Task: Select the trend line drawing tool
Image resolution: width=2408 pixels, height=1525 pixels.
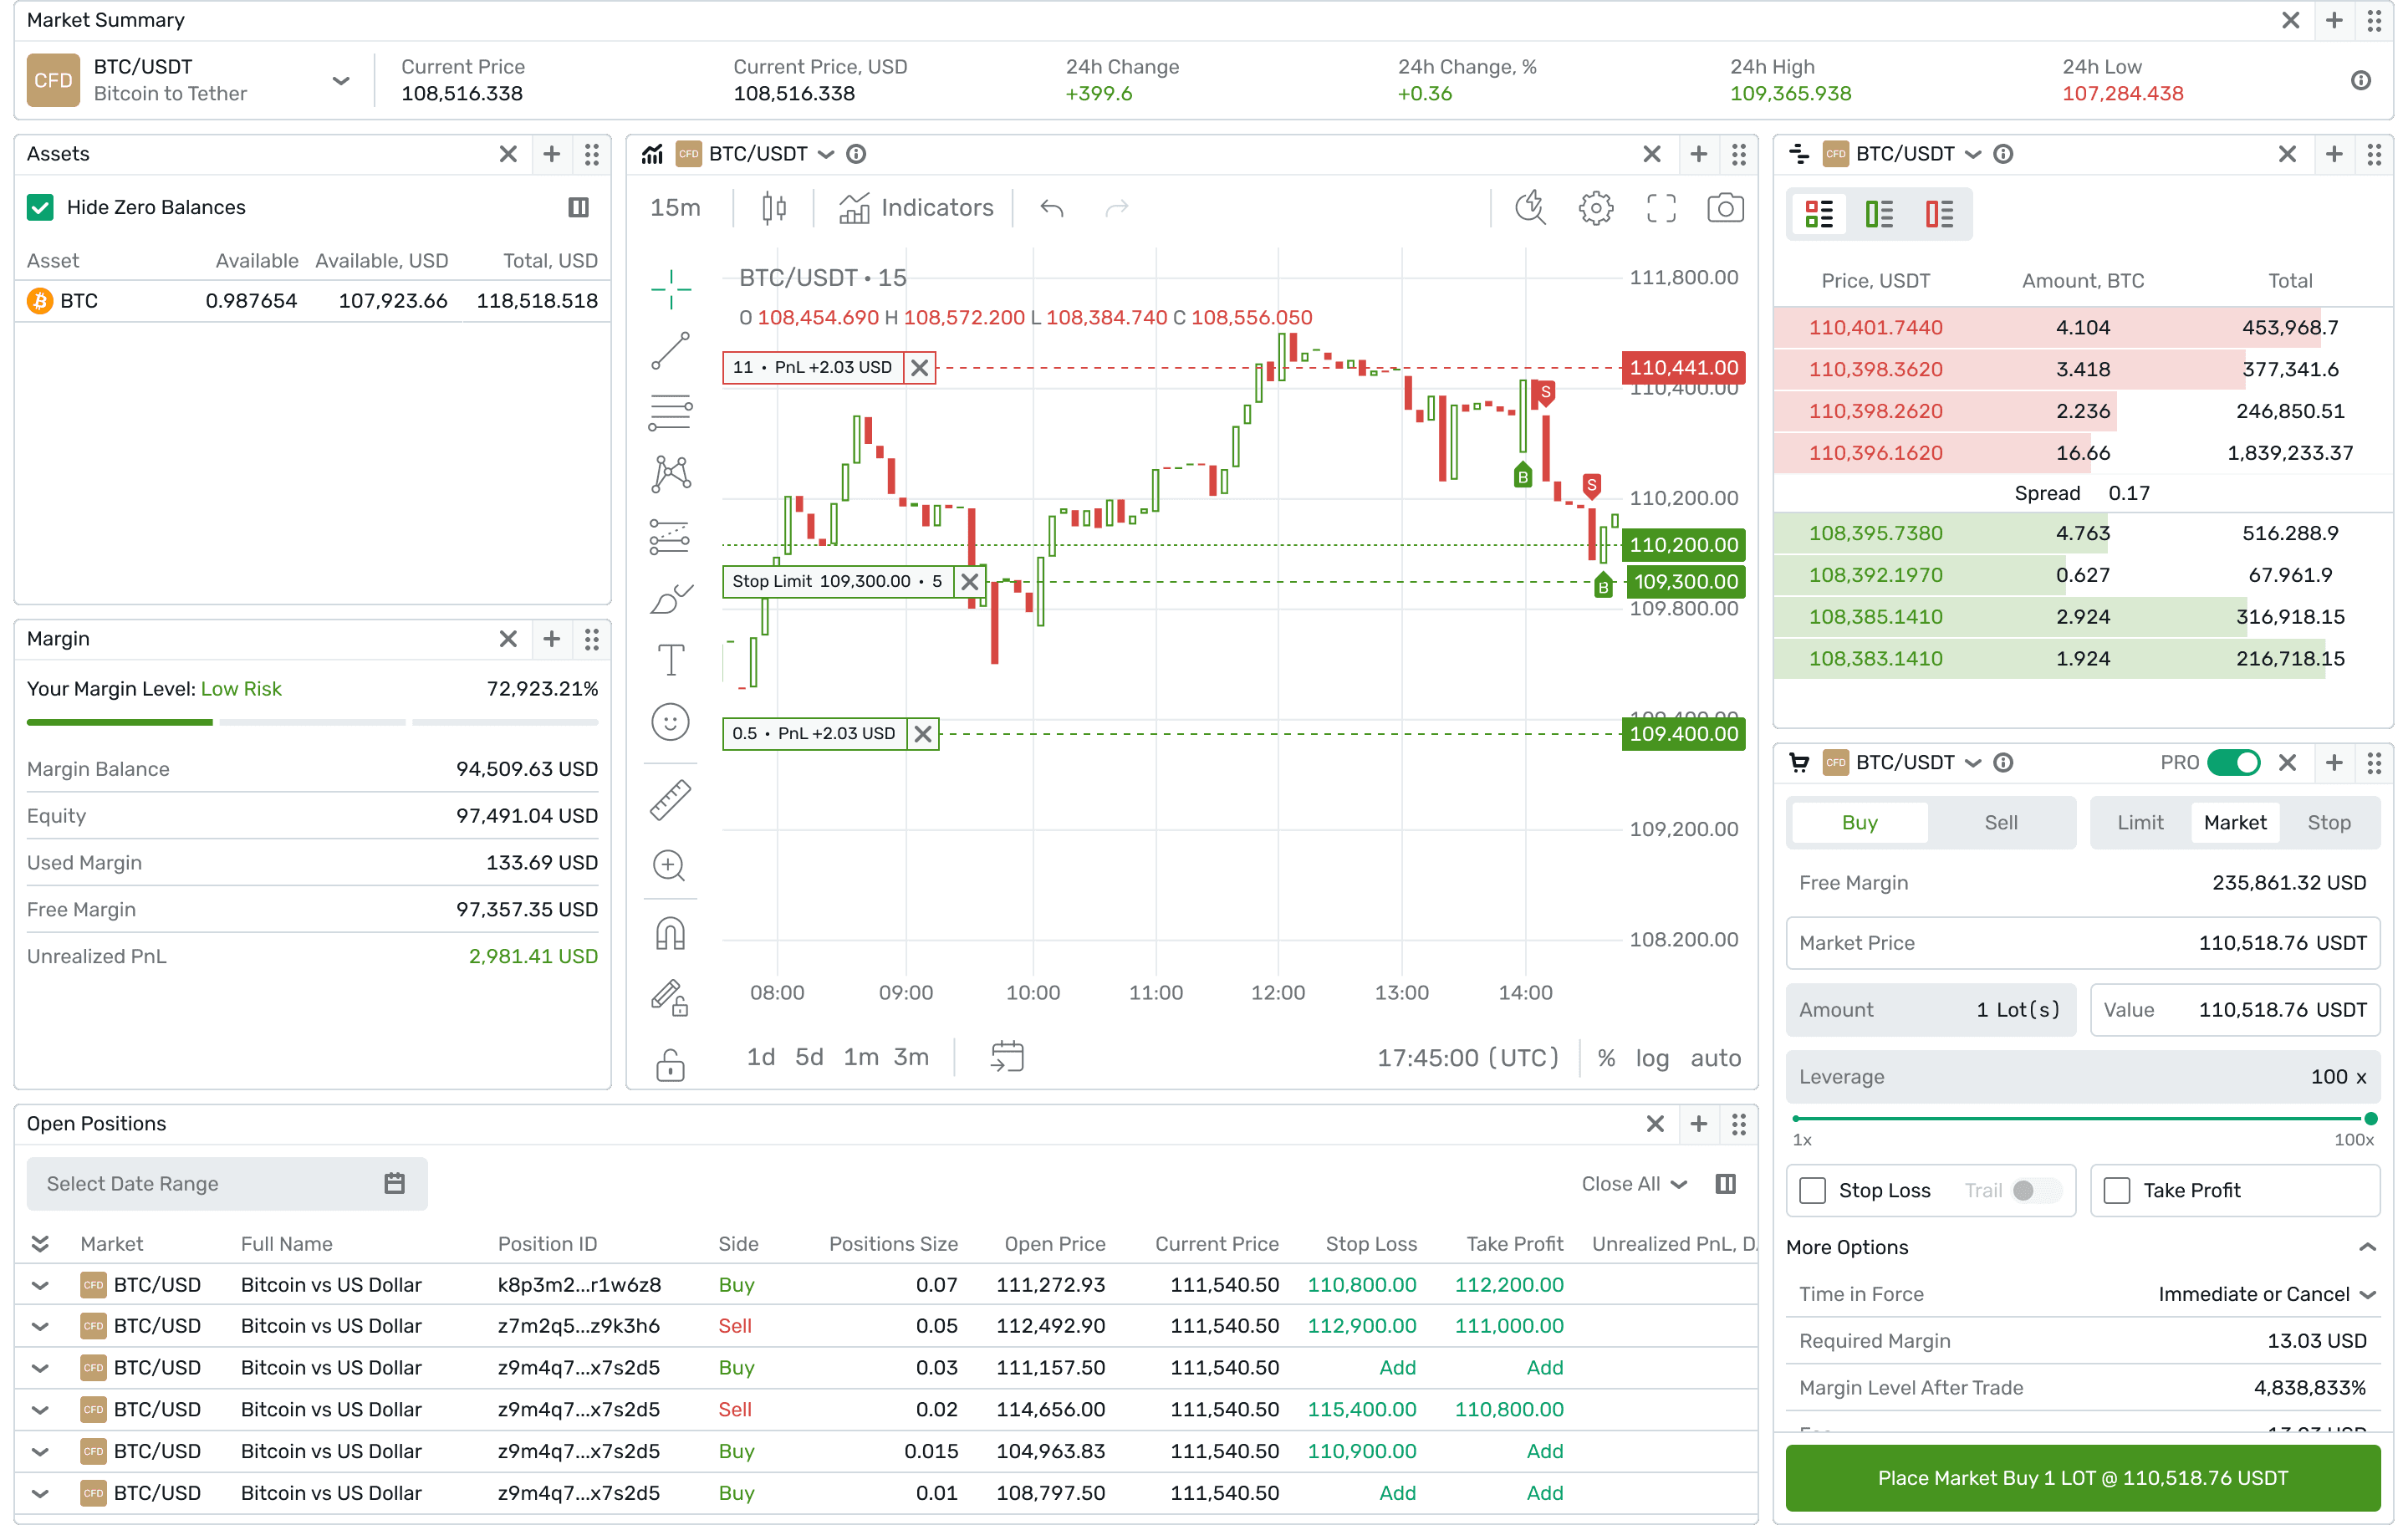Action: coord(670,351)
